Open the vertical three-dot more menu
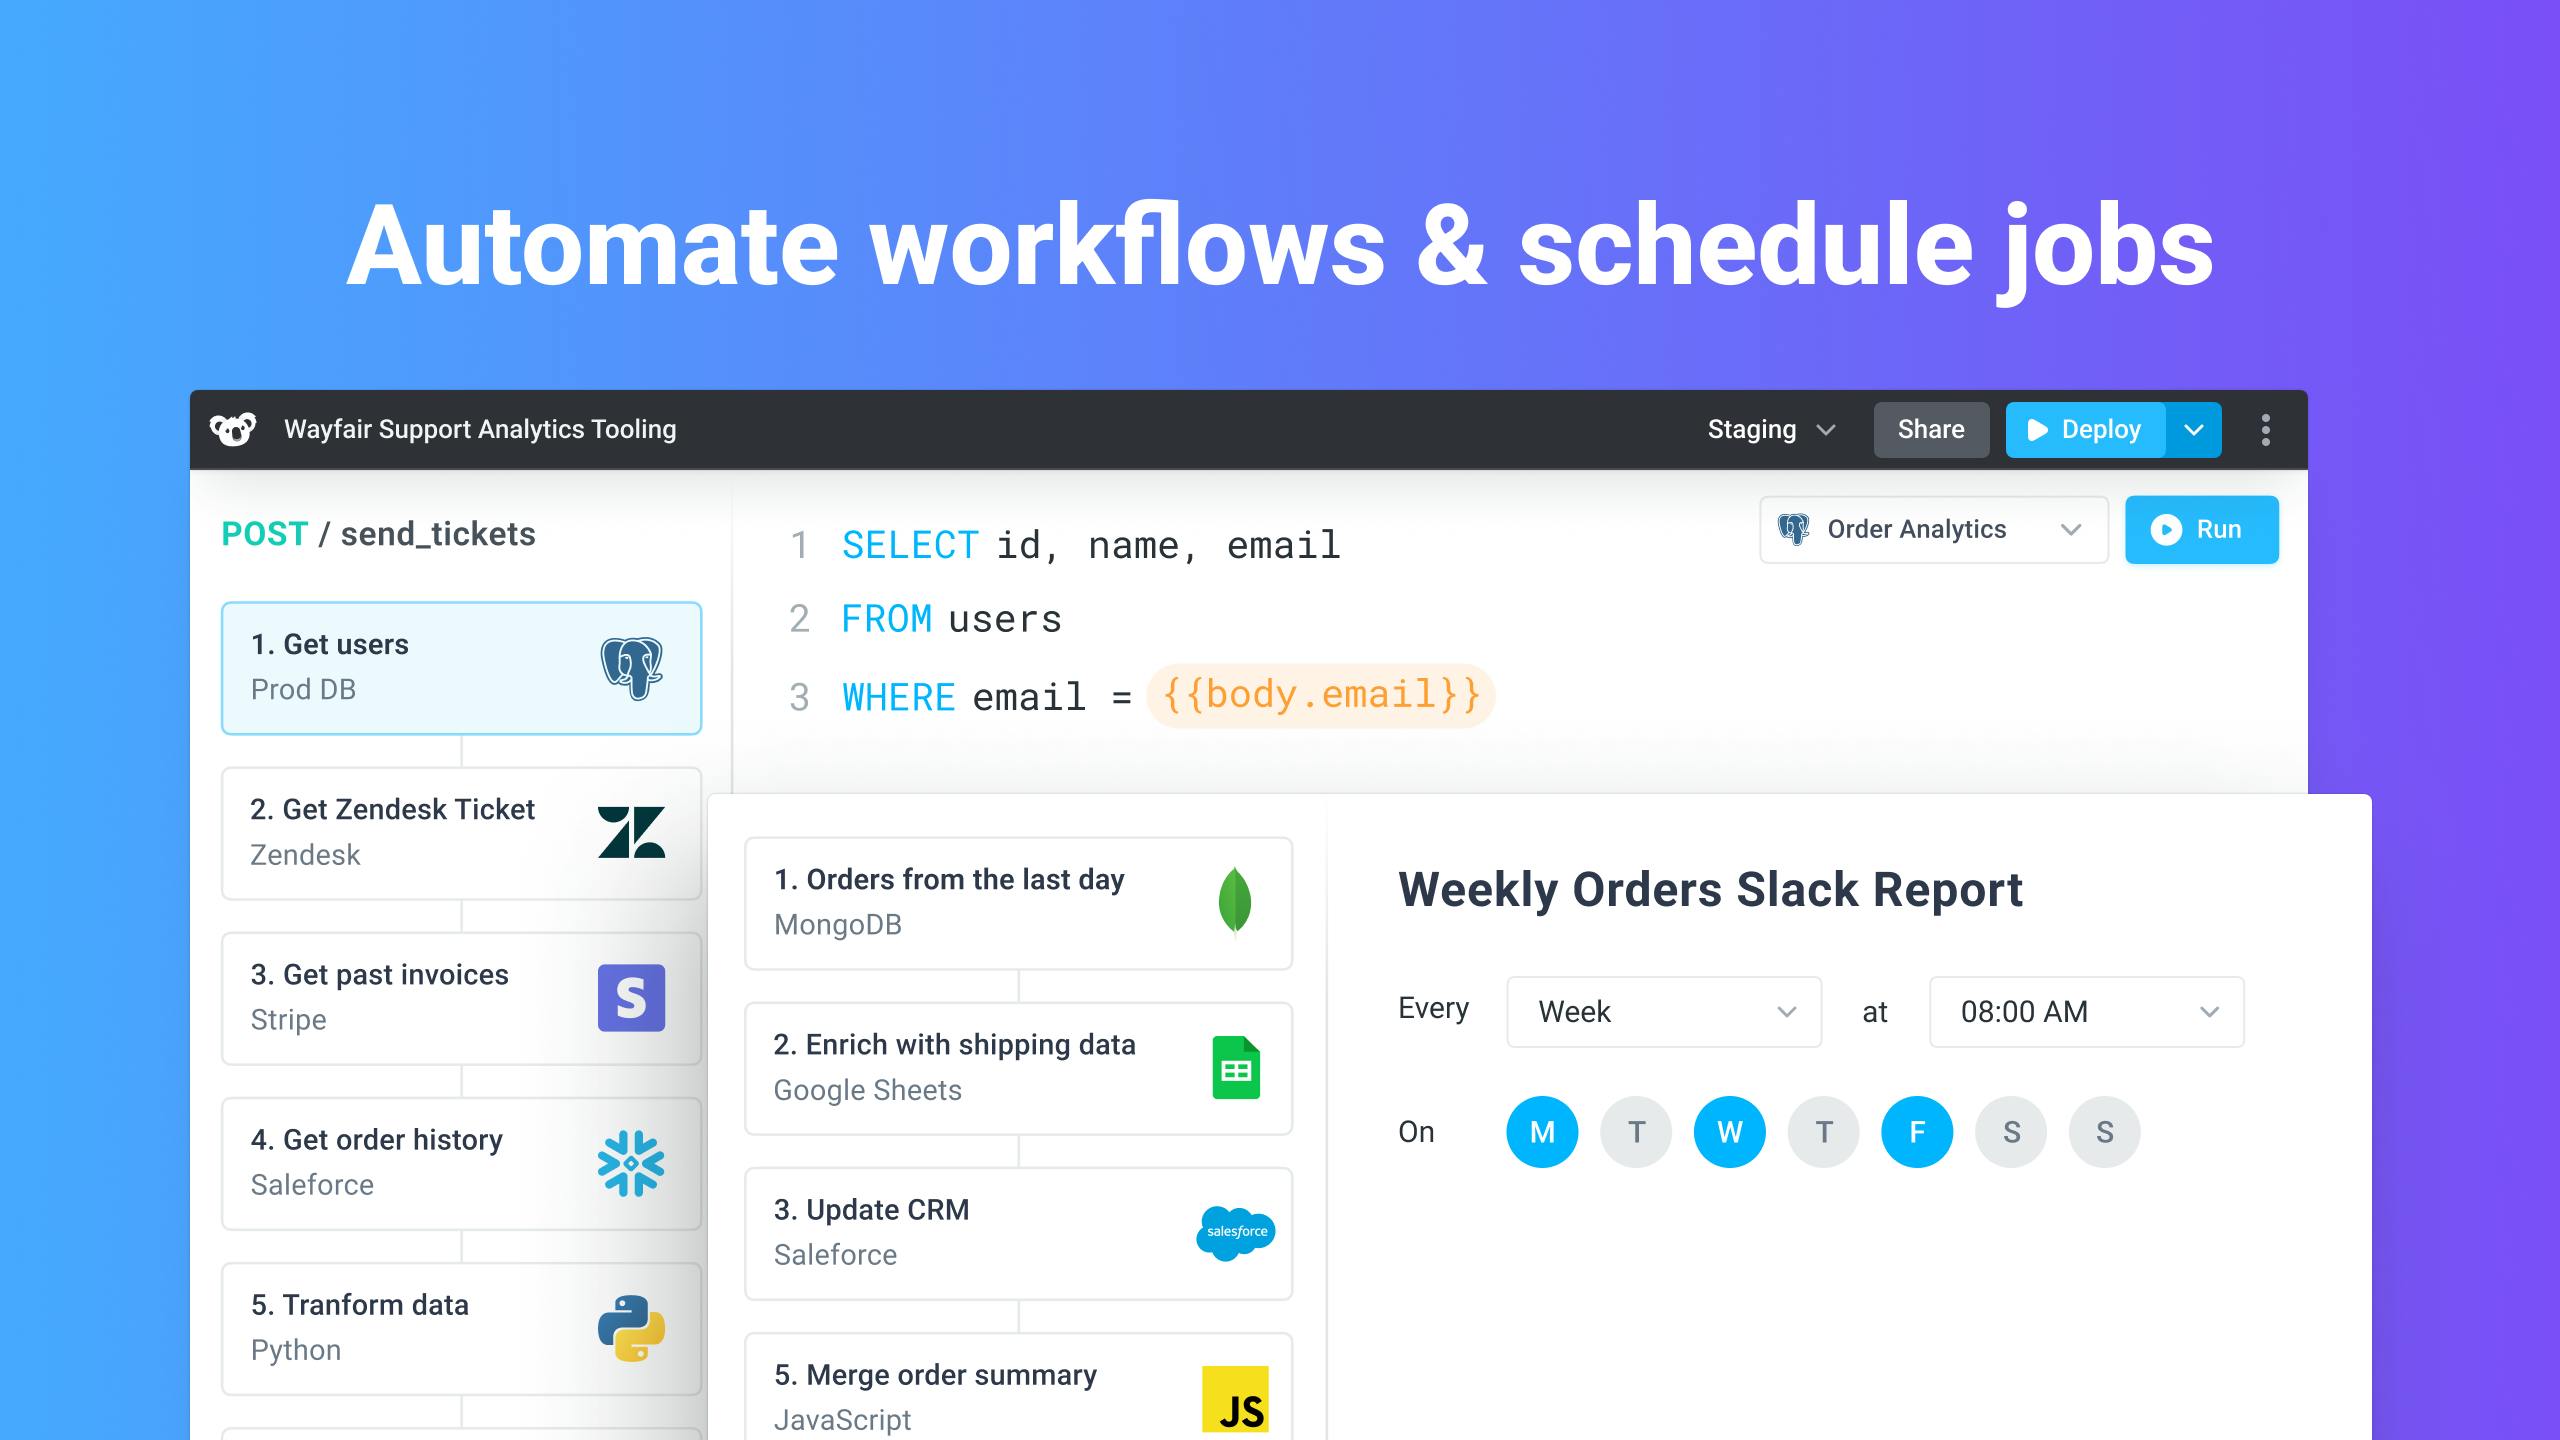This screenshot has width=2560, height=1440. click(2266, 430)
